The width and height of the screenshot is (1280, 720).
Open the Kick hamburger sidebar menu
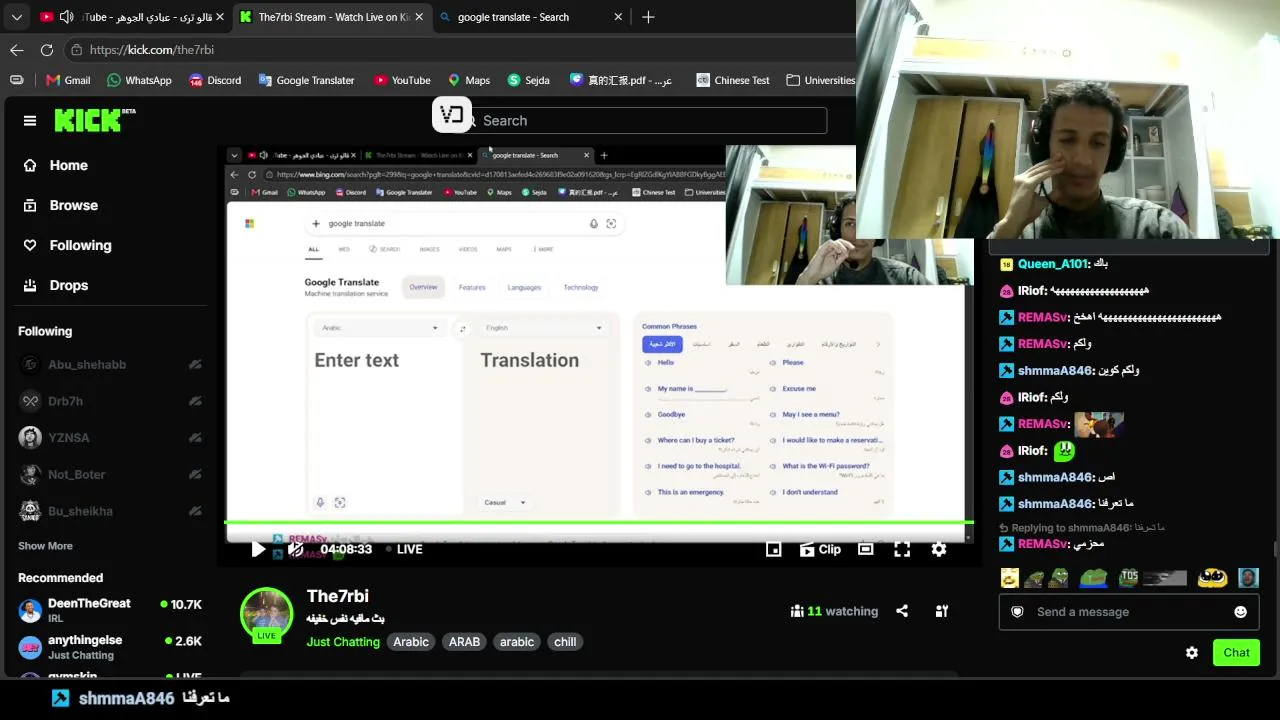pyautogui.click(x=30, y=121)
